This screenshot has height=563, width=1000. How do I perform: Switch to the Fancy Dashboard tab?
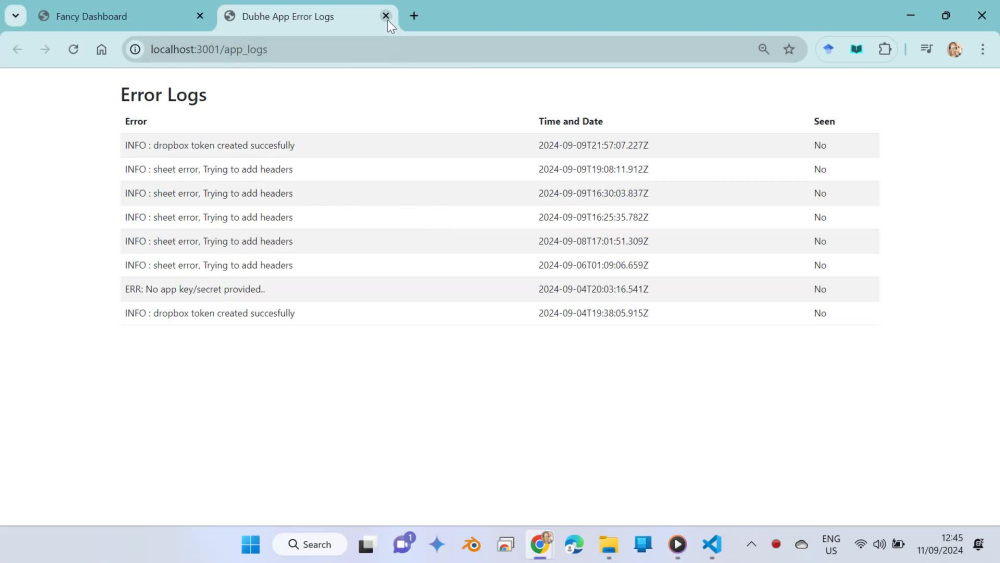tap(121, 17)
